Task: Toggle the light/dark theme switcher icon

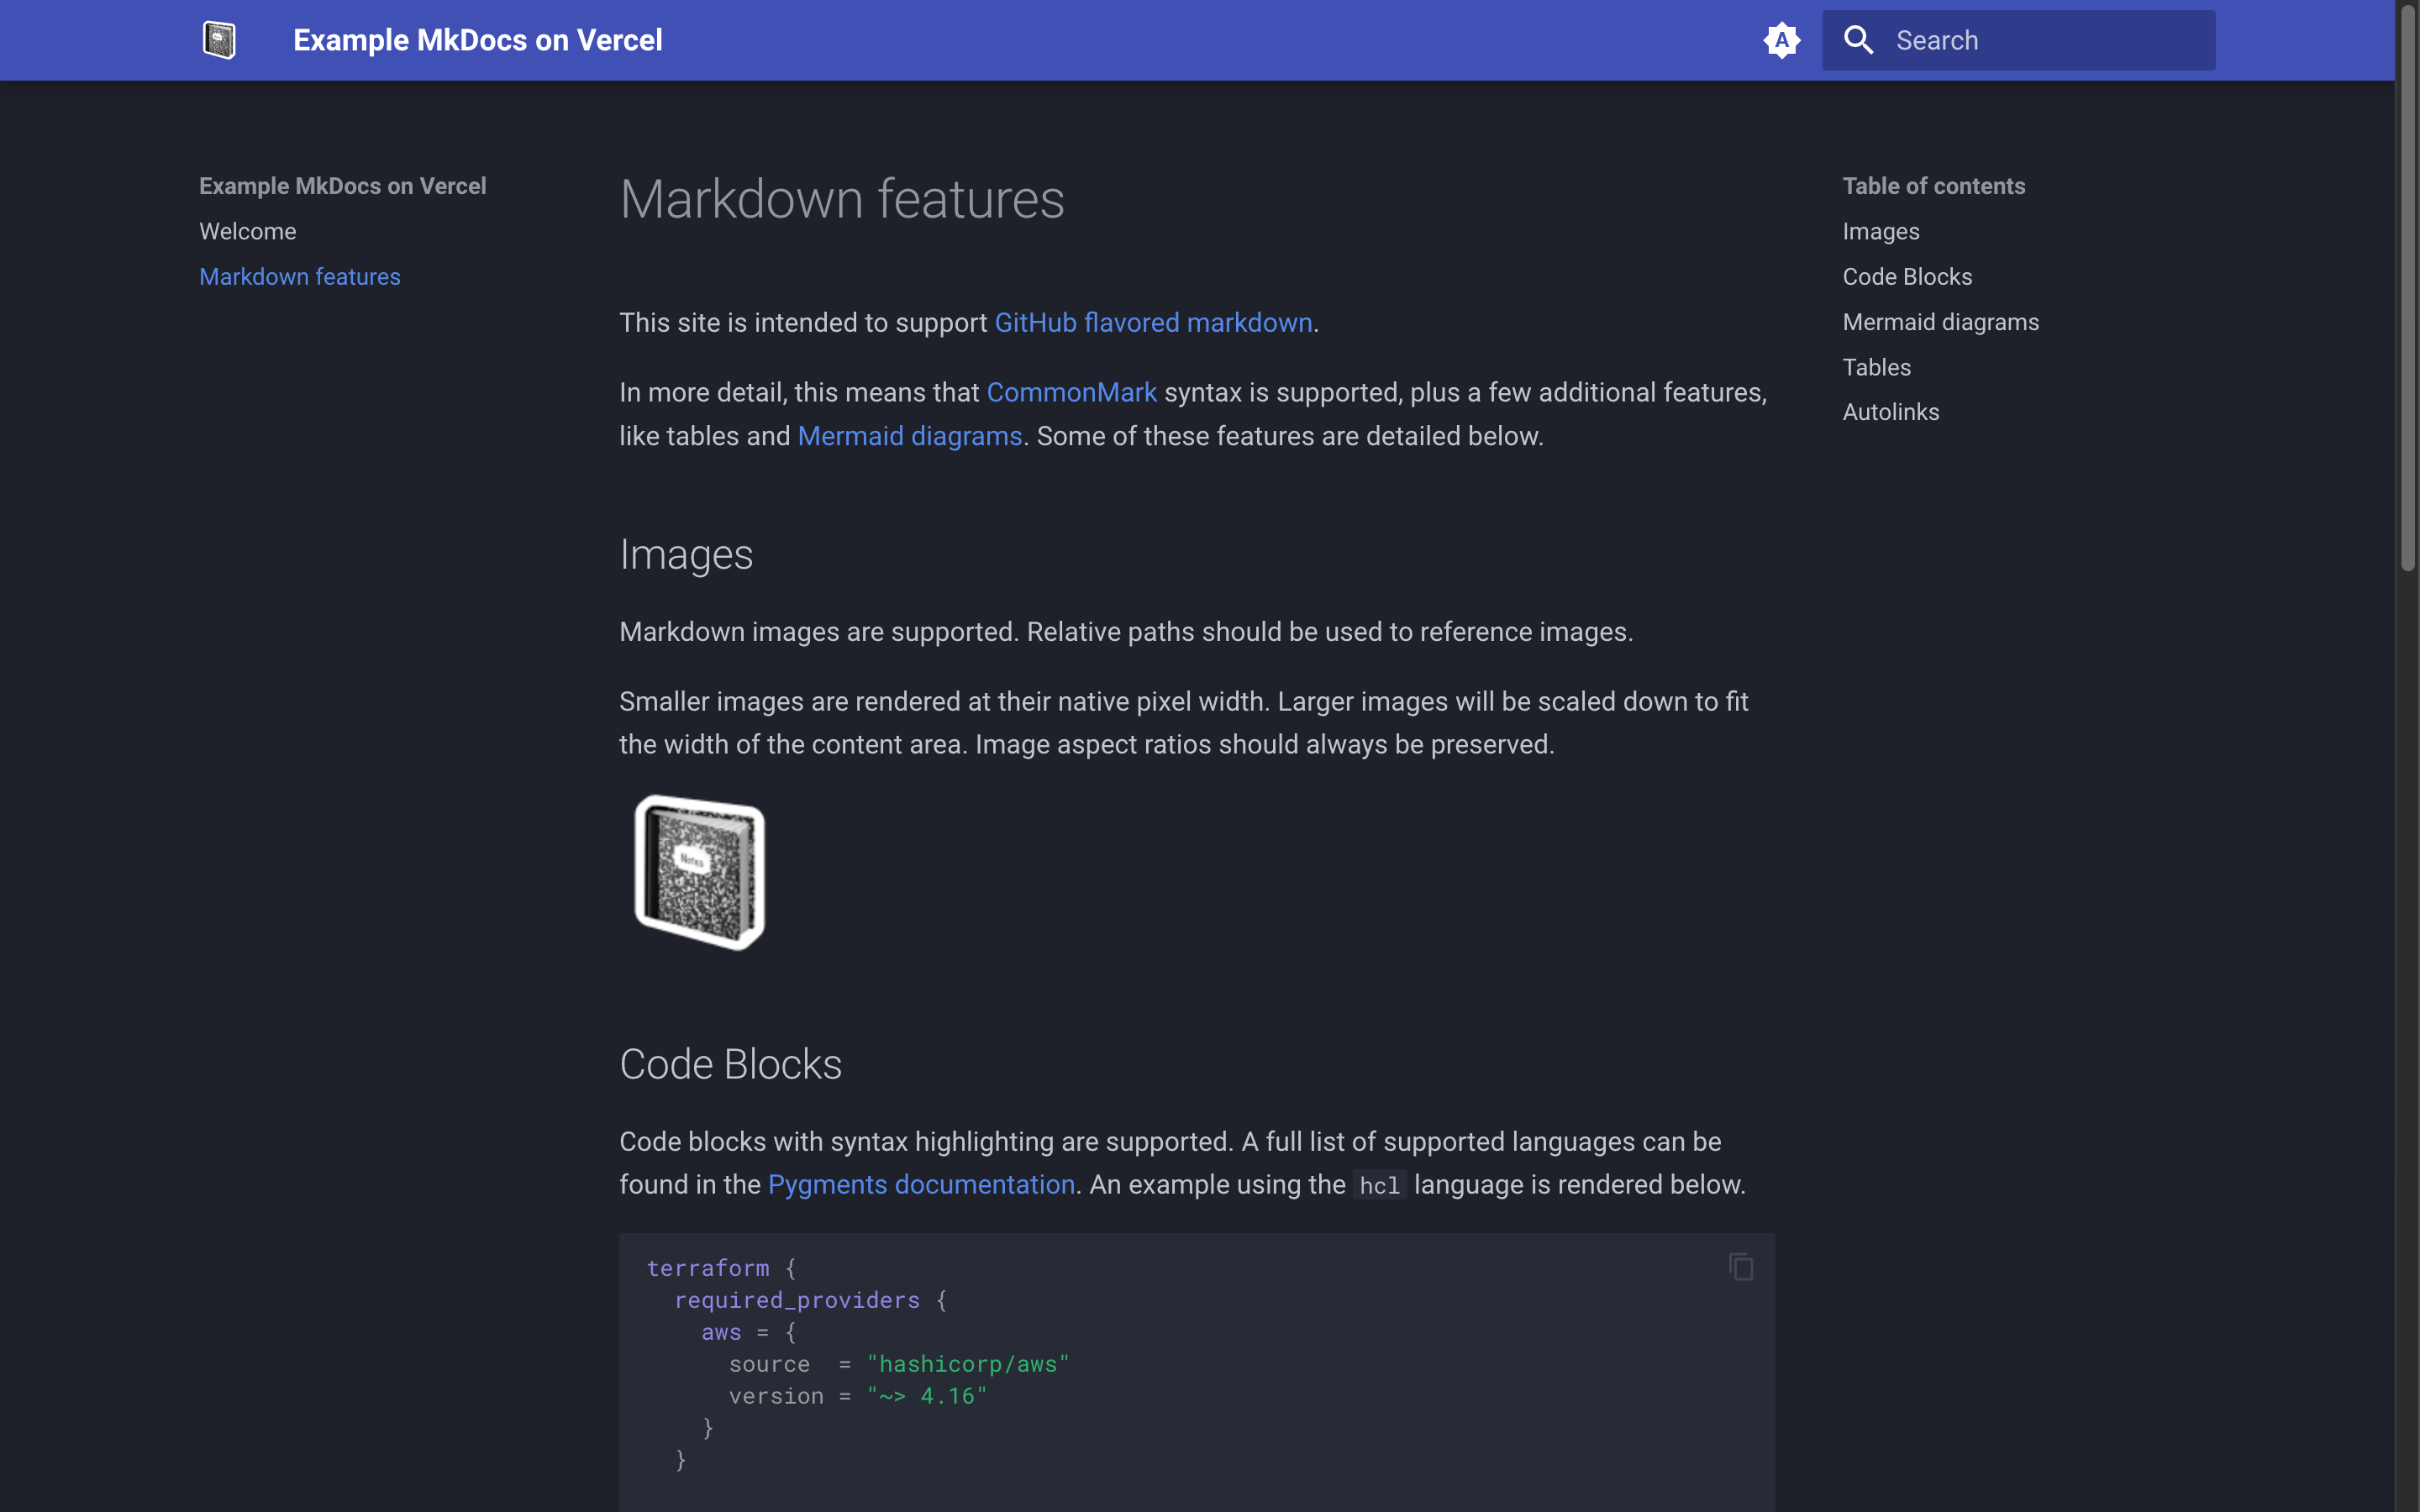Action: click(1781, 40)
